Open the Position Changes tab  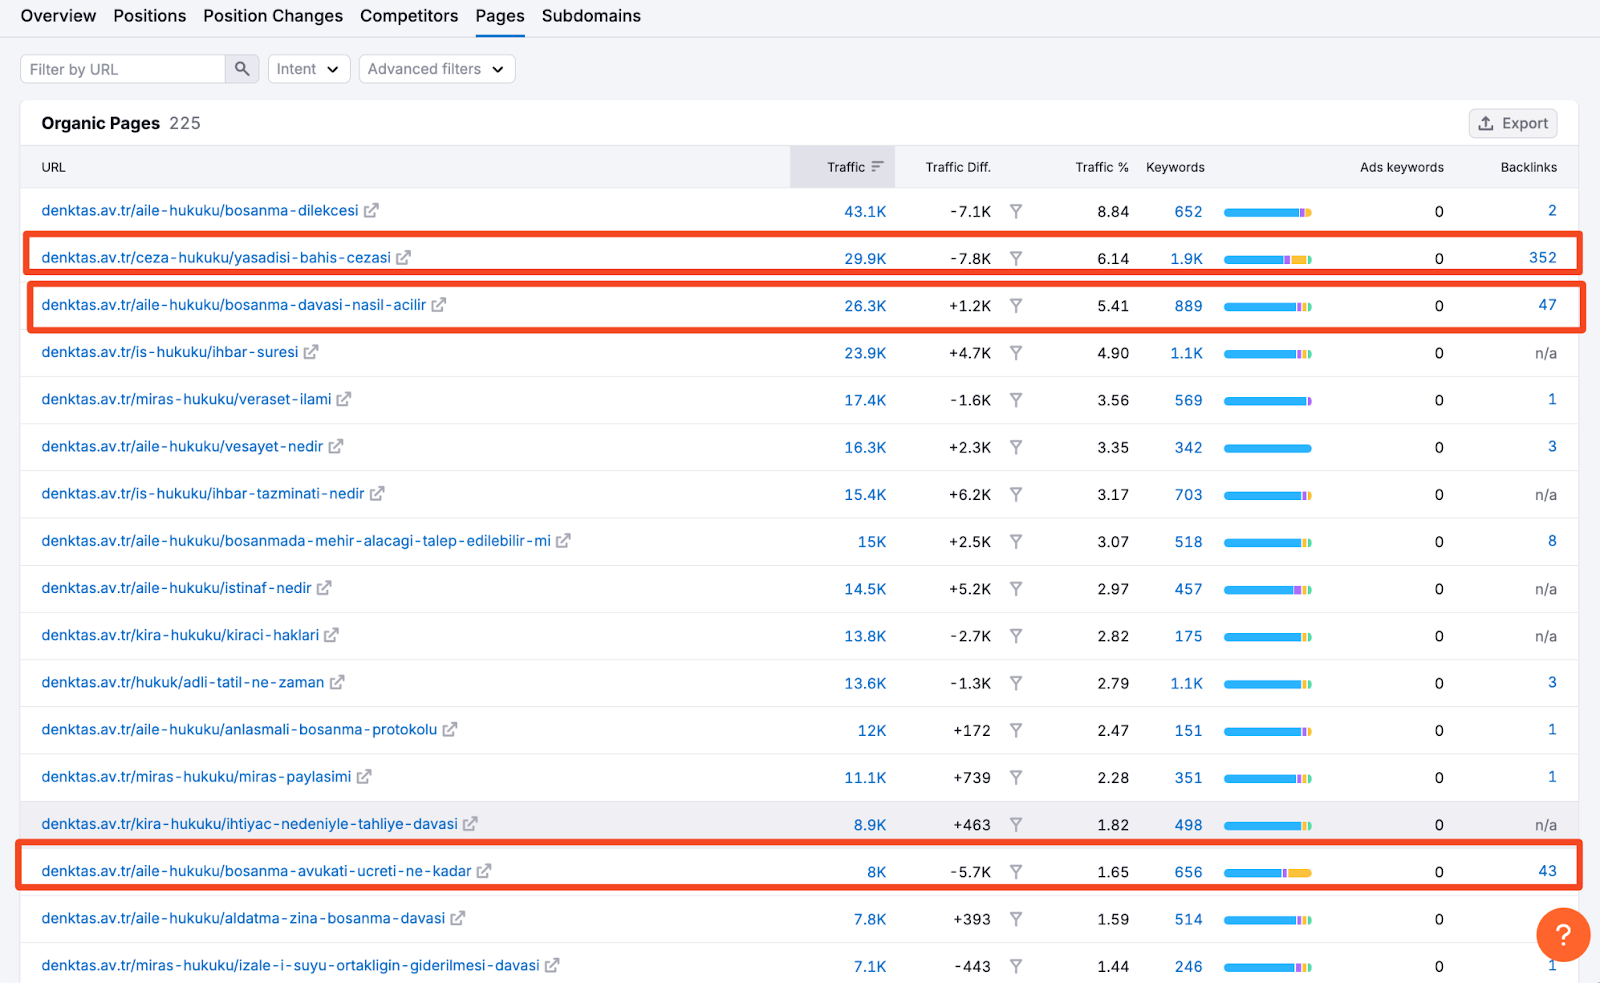[x=273, y=16]
